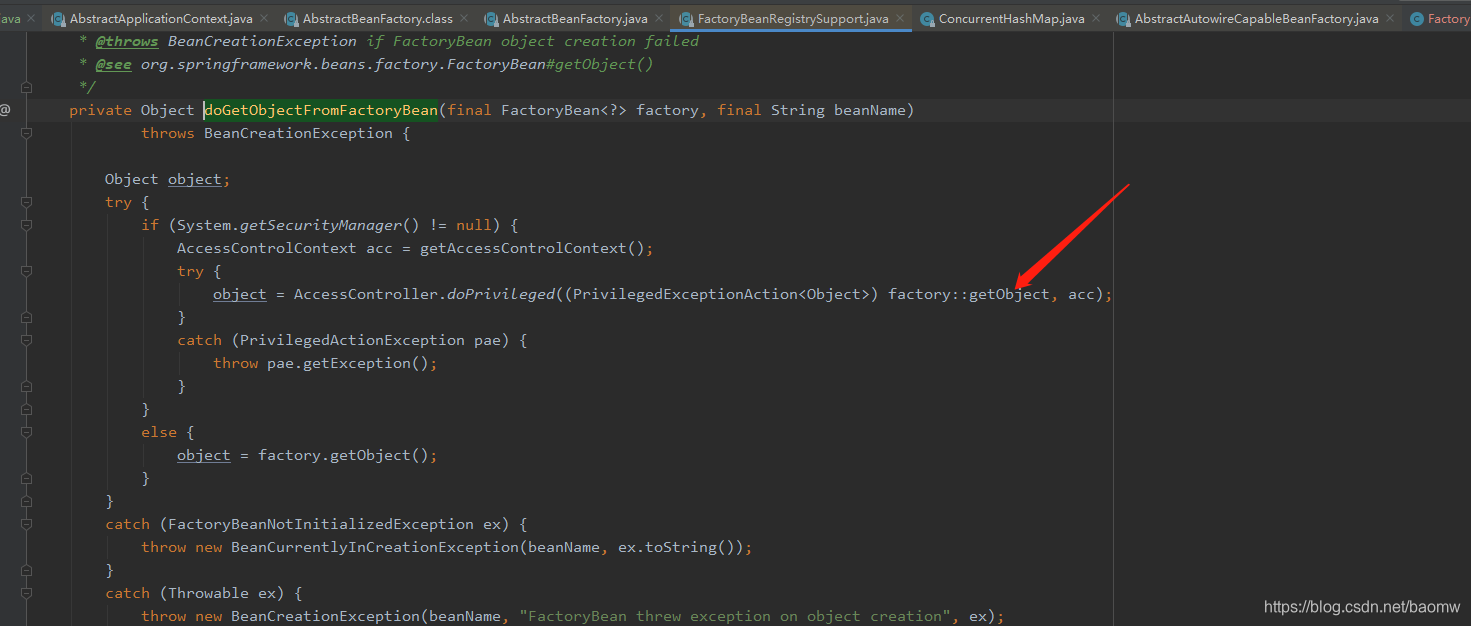Collapse the outer 'try {' block fold marker

(x=26, y=202)
